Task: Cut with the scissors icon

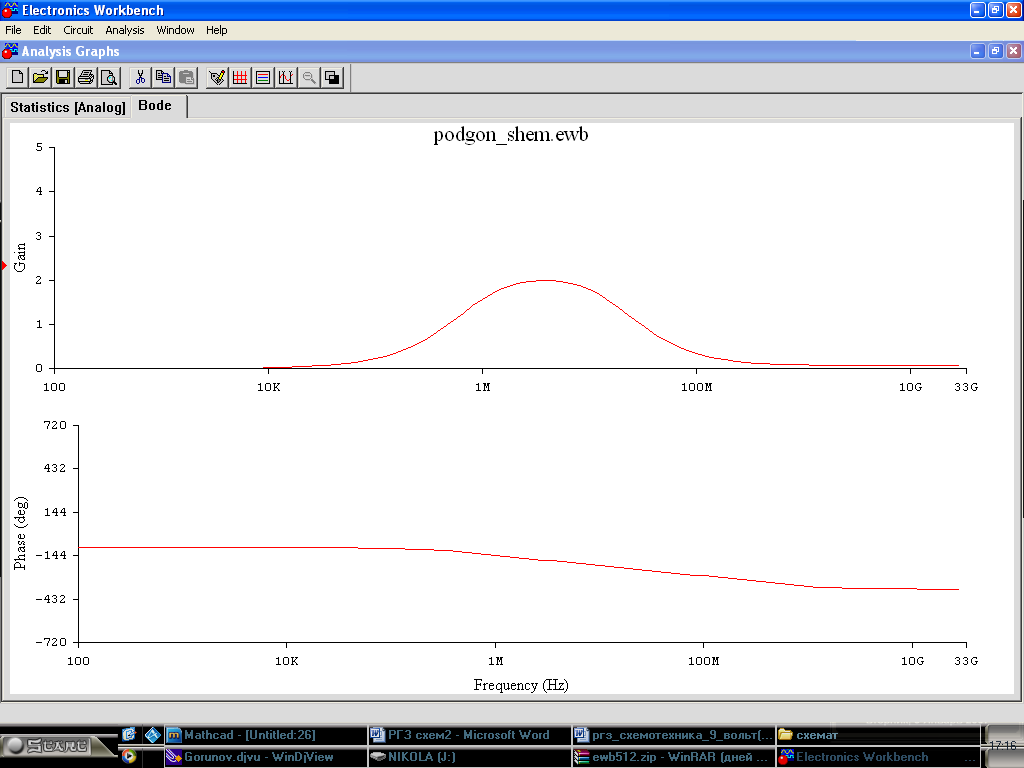Action: pos(140,78)
